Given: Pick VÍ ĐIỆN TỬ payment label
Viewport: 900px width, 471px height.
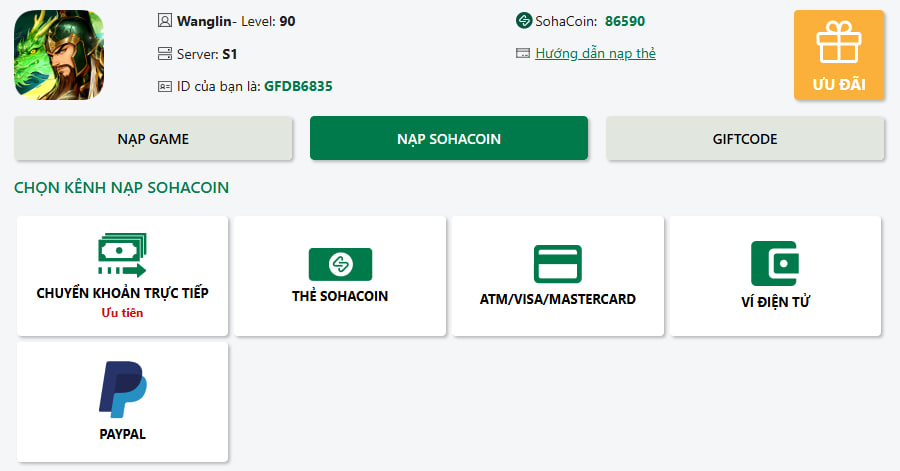Looking at the screenshot, I should [x=774, y=302].
